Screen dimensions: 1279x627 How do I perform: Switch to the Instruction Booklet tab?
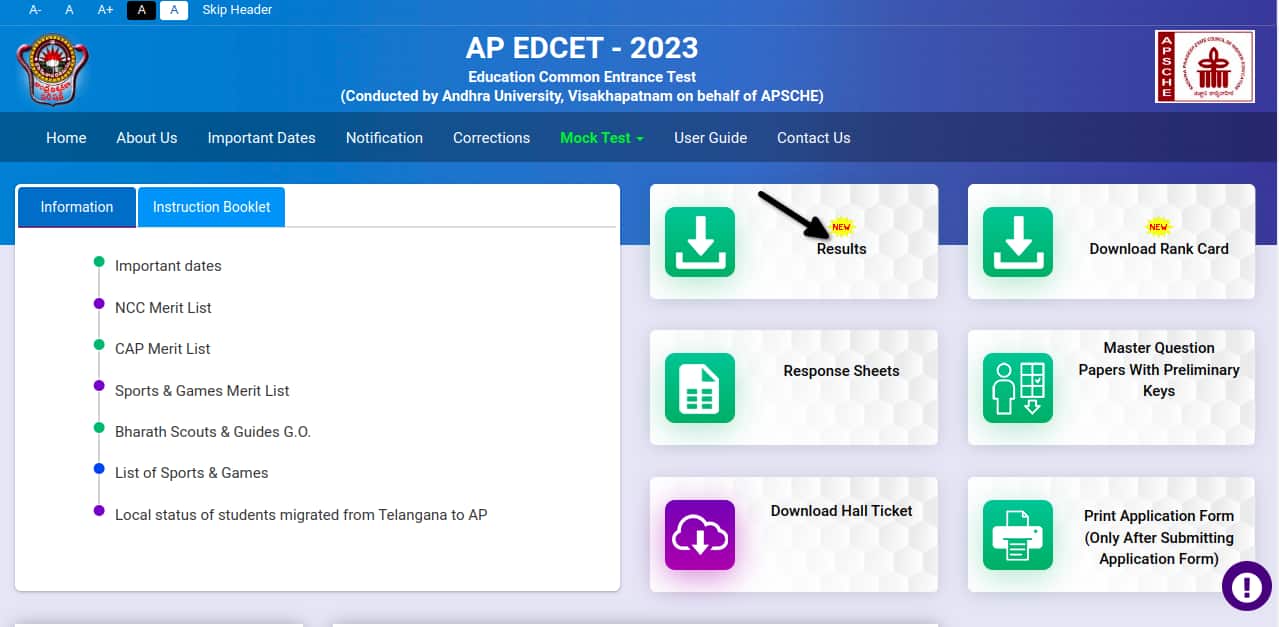click(211, 207)
